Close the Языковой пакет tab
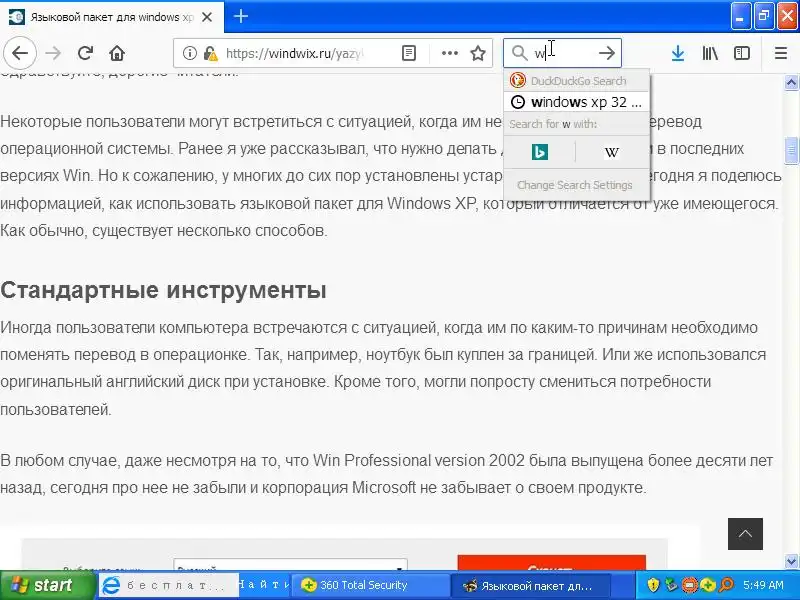The width and height of the screenshot is (800, 600). [x=207, y=17]
